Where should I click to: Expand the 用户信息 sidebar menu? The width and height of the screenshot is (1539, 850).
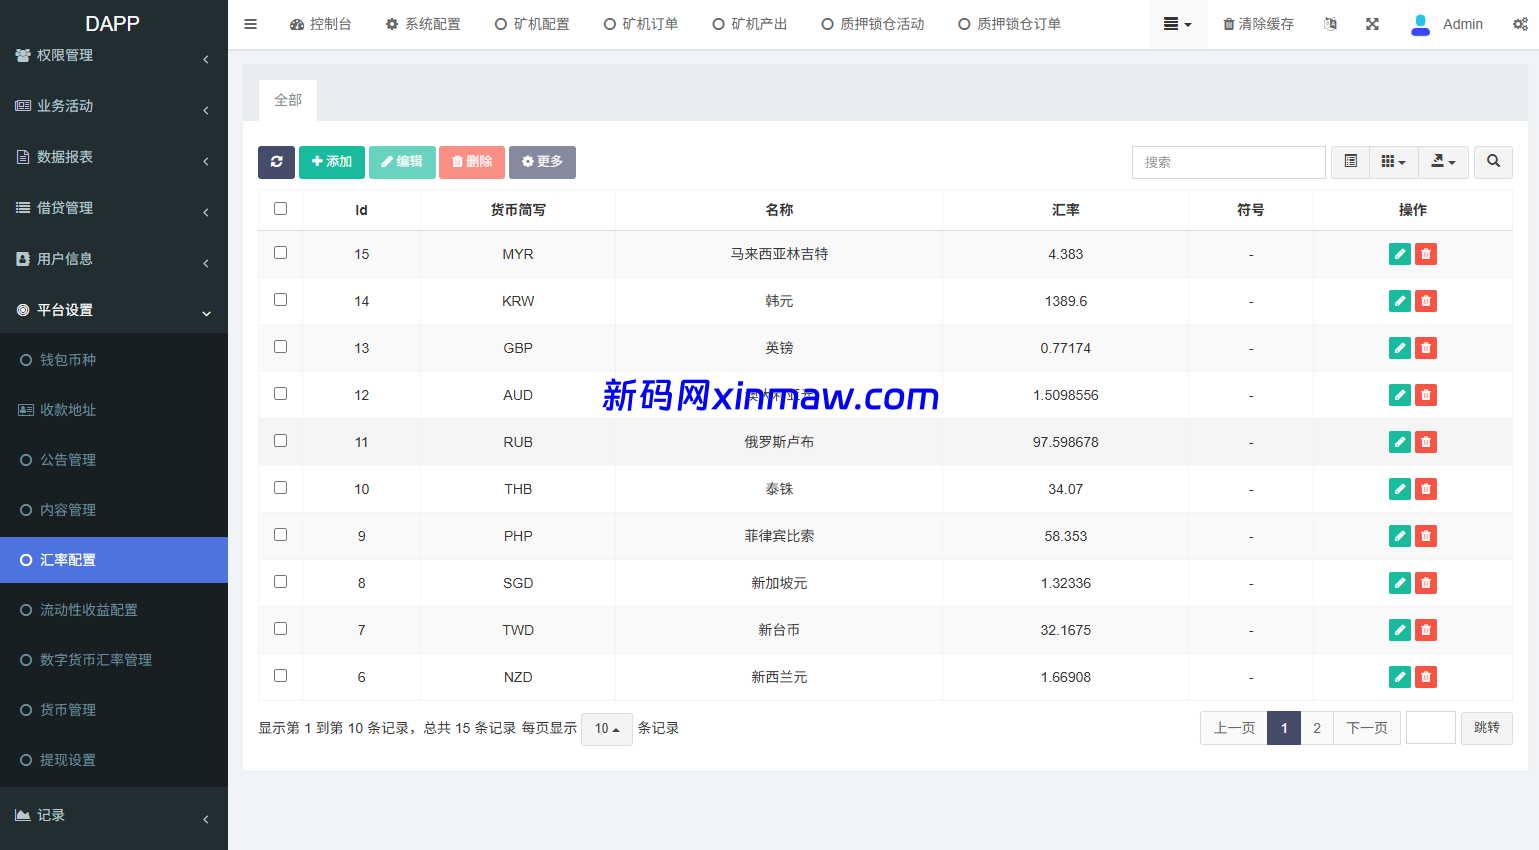113,259
